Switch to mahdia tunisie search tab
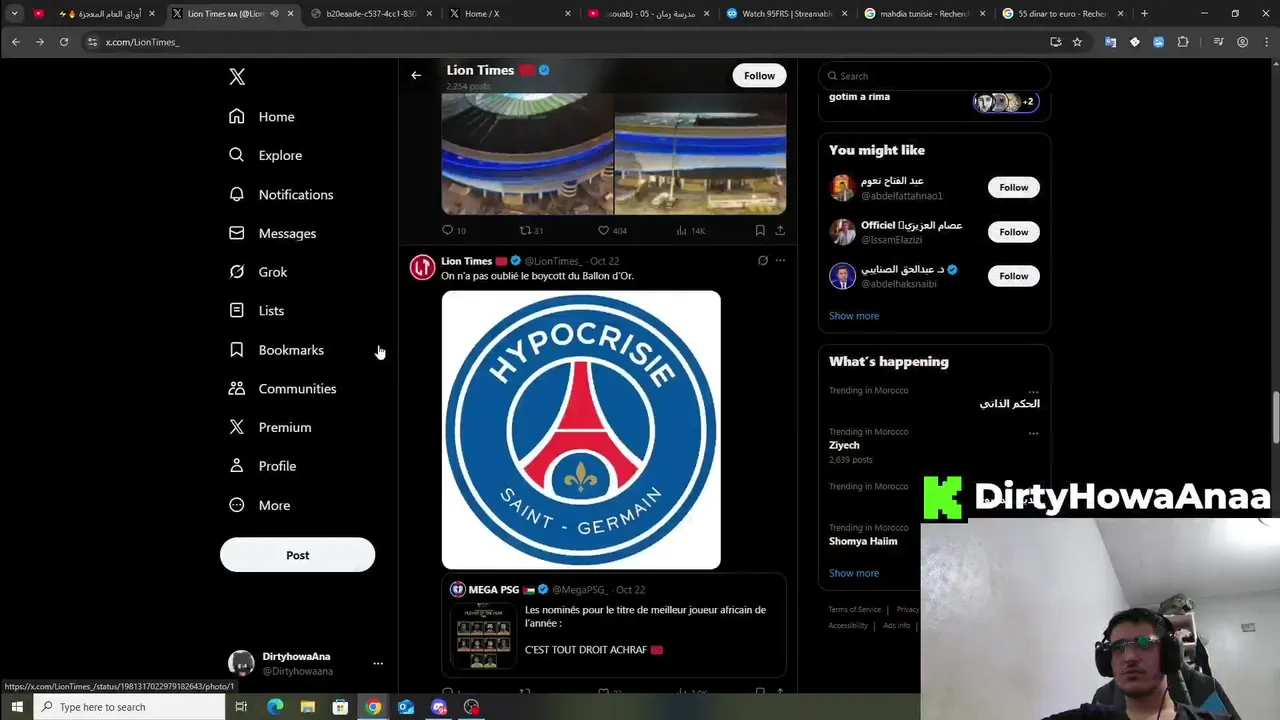Screen dimensions: 1280x720 (x=925, y=14)
